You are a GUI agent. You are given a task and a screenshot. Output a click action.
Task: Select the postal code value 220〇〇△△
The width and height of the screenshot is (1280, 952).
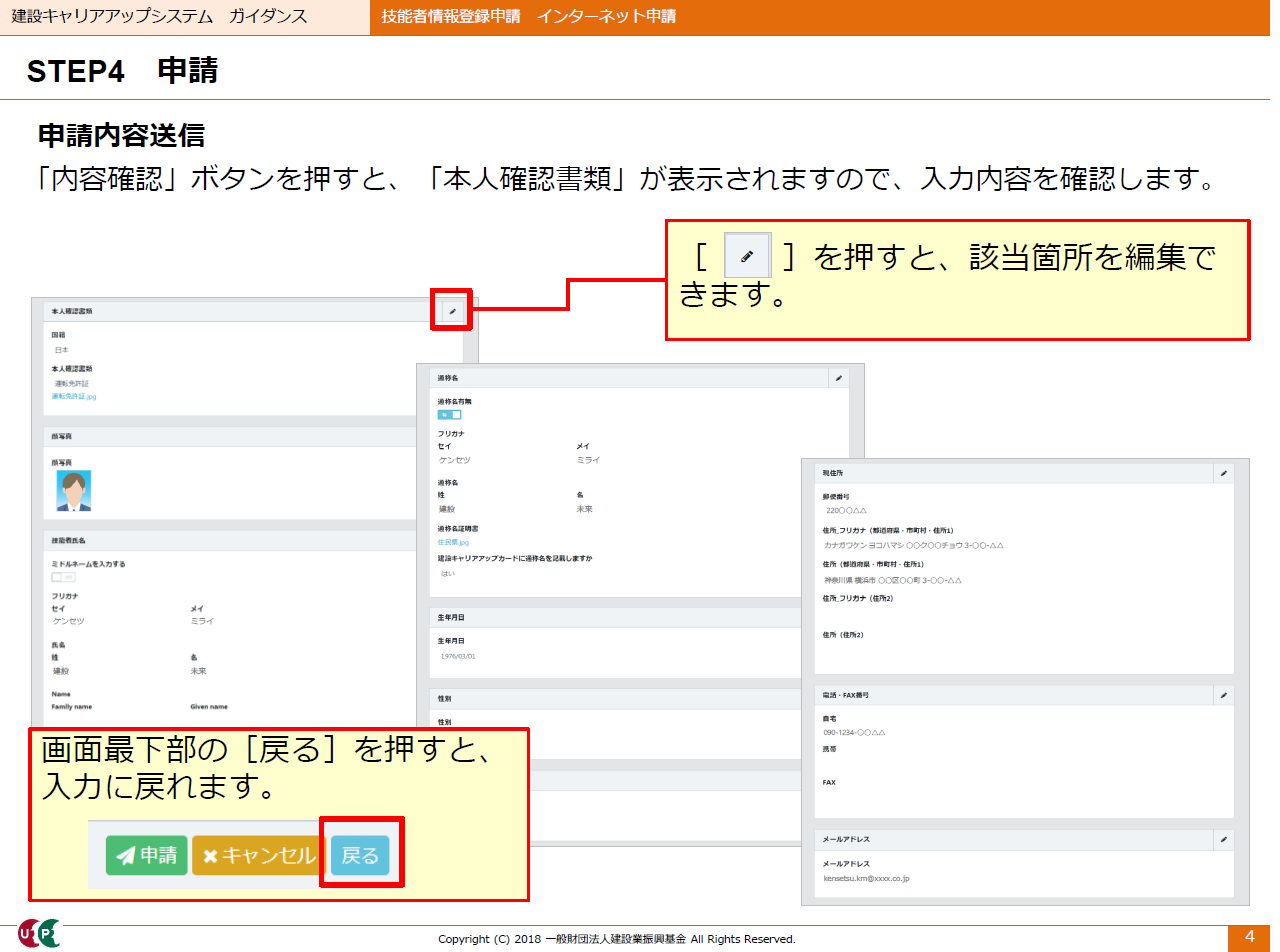pyautogui.click(x=845, y=510)
